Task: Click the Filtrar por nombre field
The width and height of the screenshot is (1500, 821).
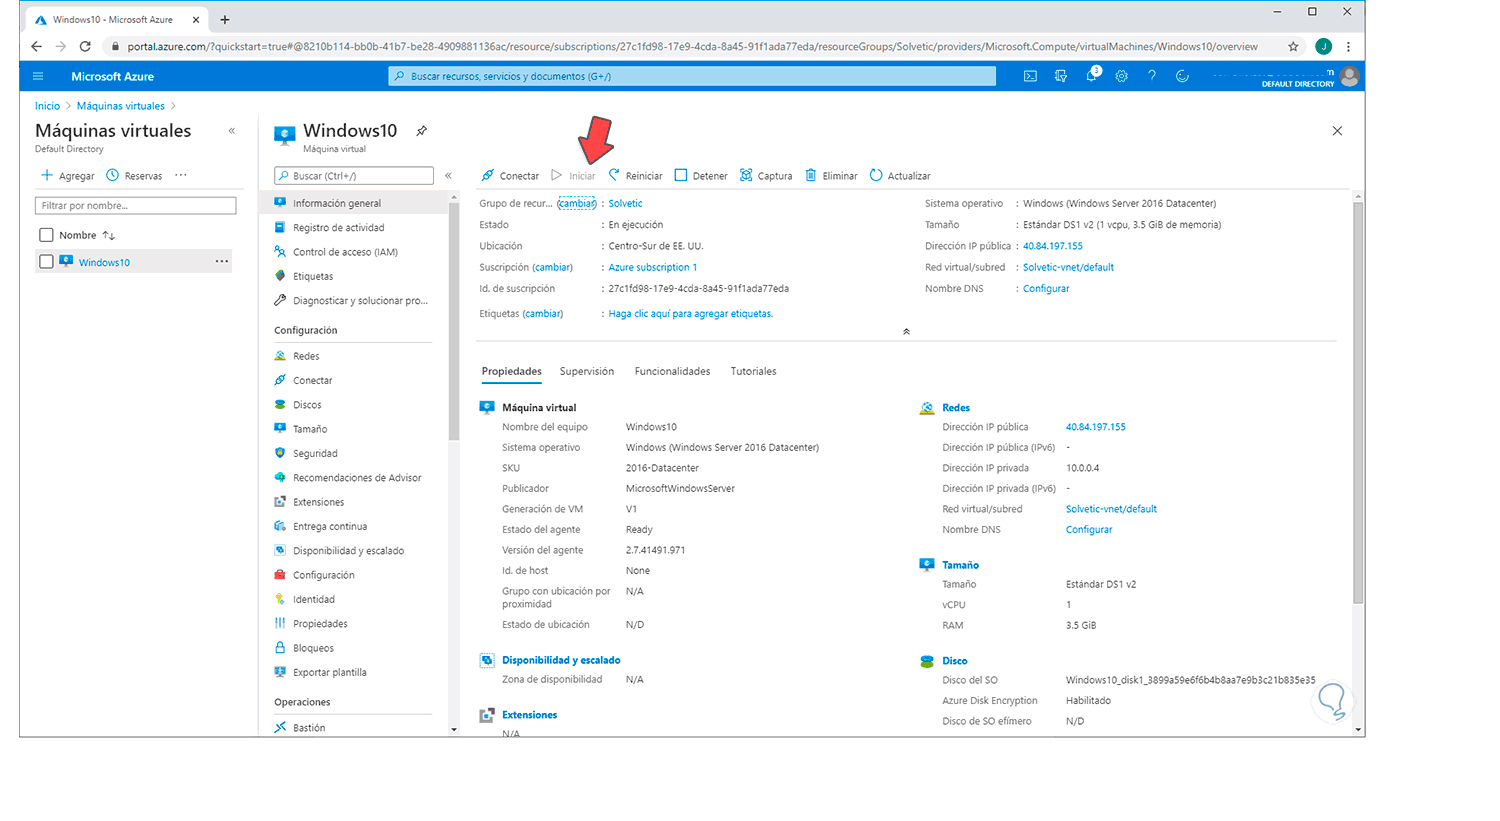Action: (136, 205)
